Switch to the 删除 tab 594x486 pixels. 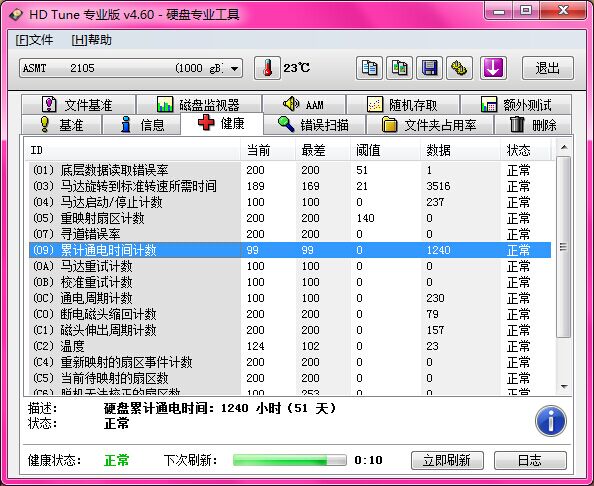(533, 124)
